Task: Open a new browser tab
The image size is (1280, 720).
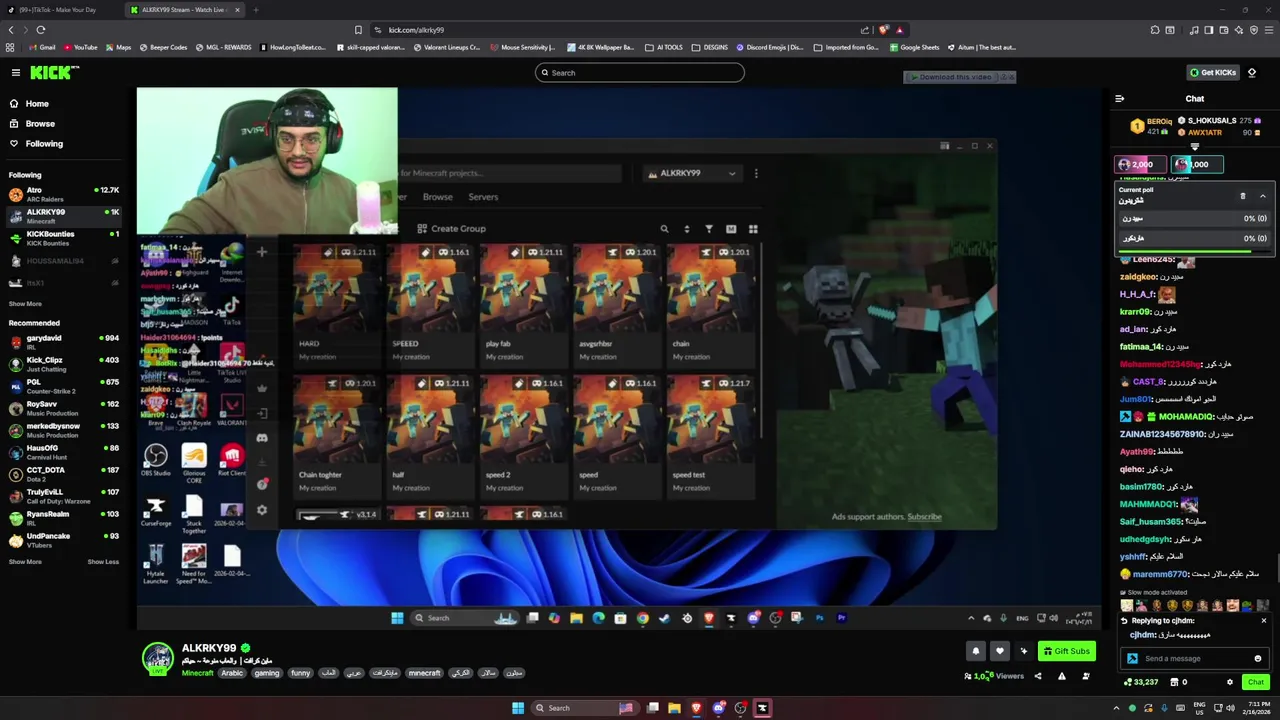Action: click(x=256, y=10)
